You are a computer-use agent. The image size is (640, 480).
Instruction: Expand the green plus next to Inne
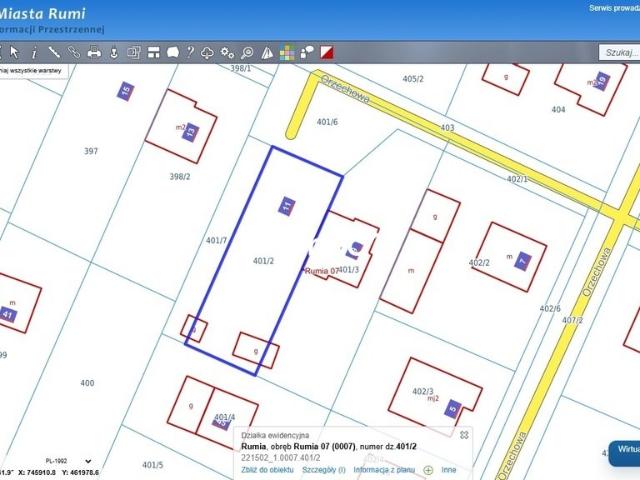click(428, 470)
